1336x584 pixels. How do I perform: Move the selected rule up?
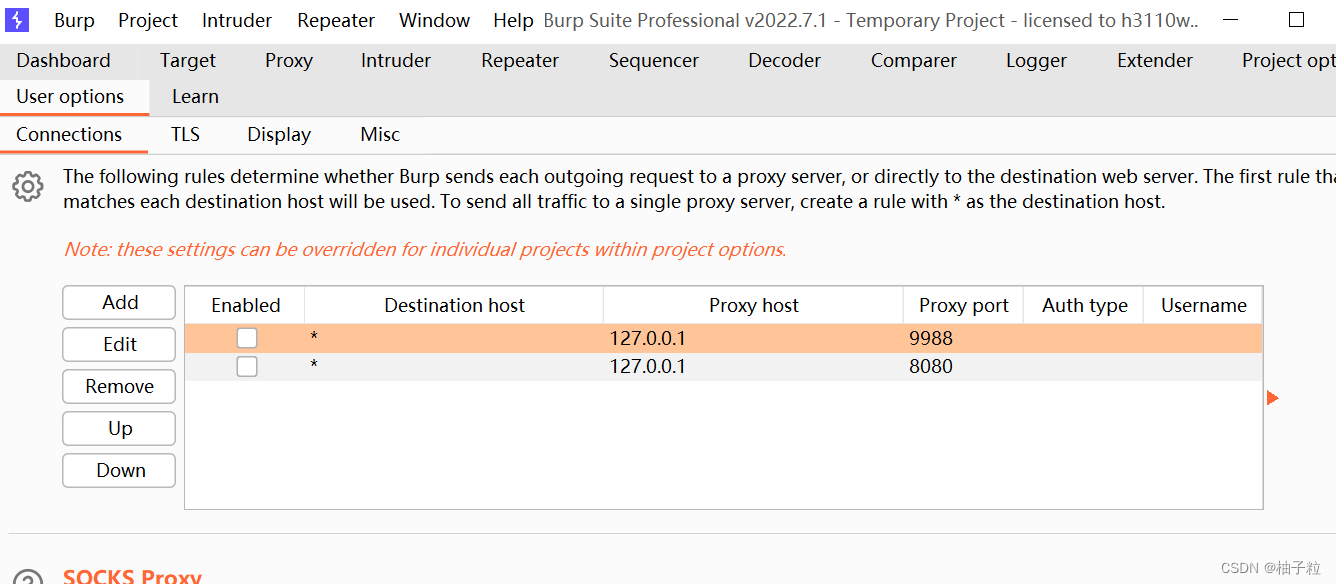pyautogui.click(x=118, y=428)
